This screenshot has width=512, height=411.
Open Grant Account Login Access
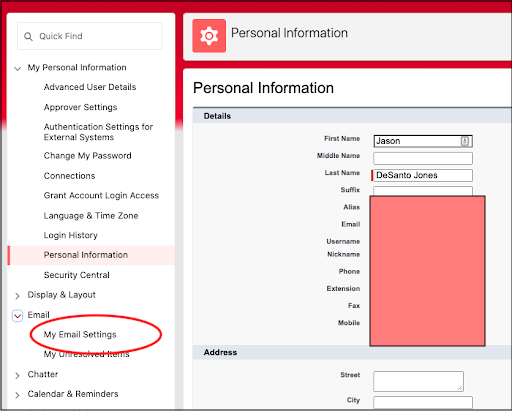point(101,195)
